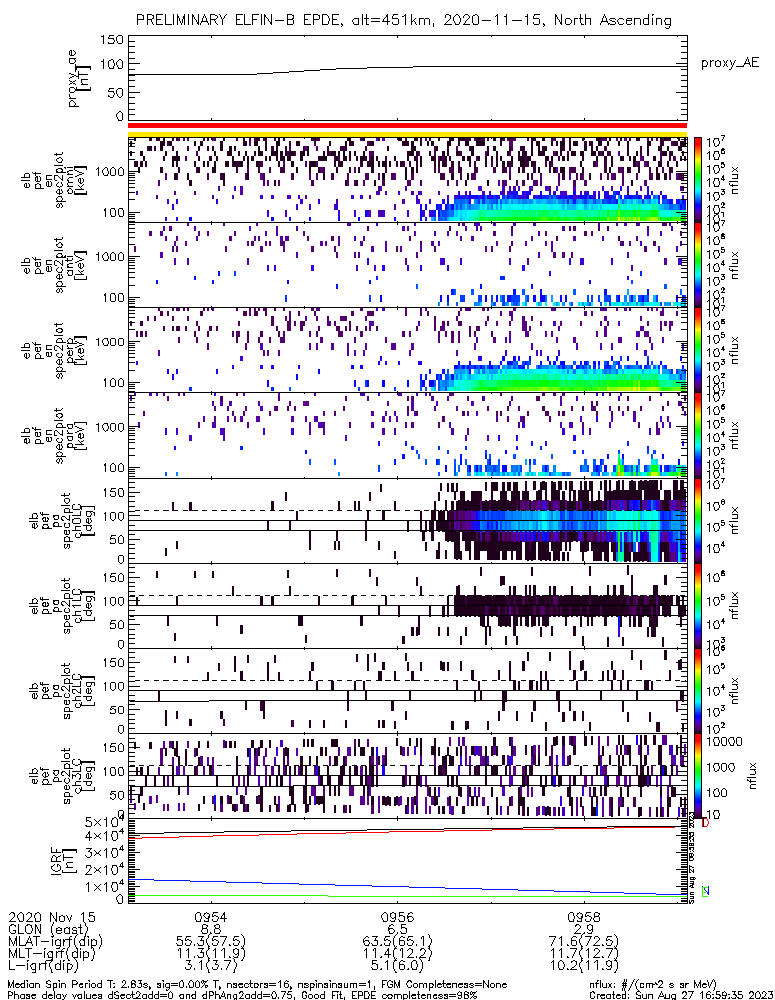Image resolution: width=775 pixels, height=1000 pixels.
Task: Click the top energy spectrogram color bar
Action: point(697,179)
